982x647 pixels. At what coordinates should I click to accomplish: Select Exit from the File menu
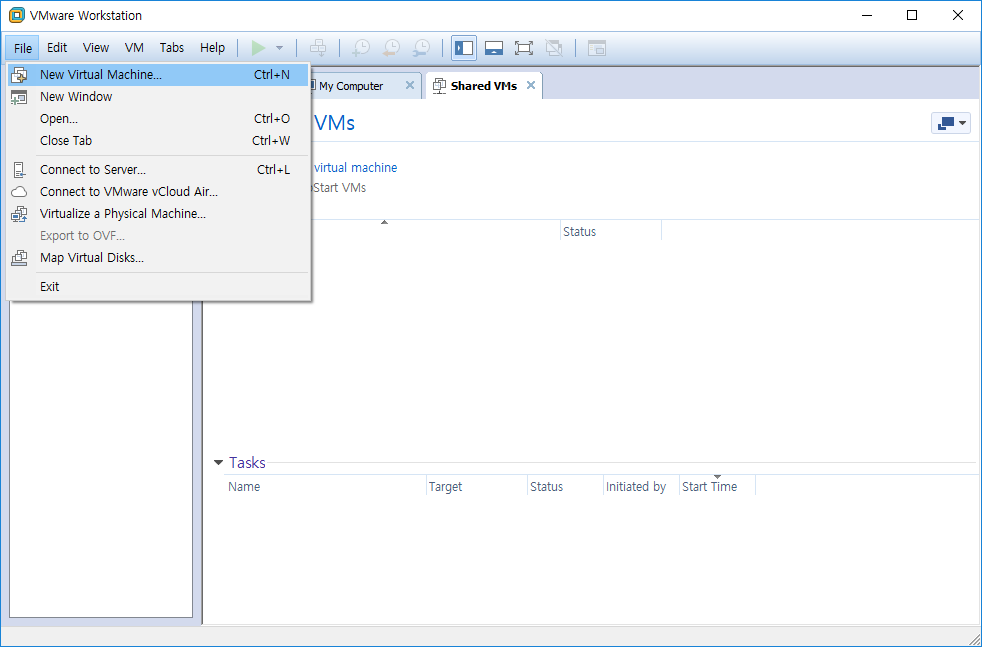pyautogui.click(x=158, y=286)
